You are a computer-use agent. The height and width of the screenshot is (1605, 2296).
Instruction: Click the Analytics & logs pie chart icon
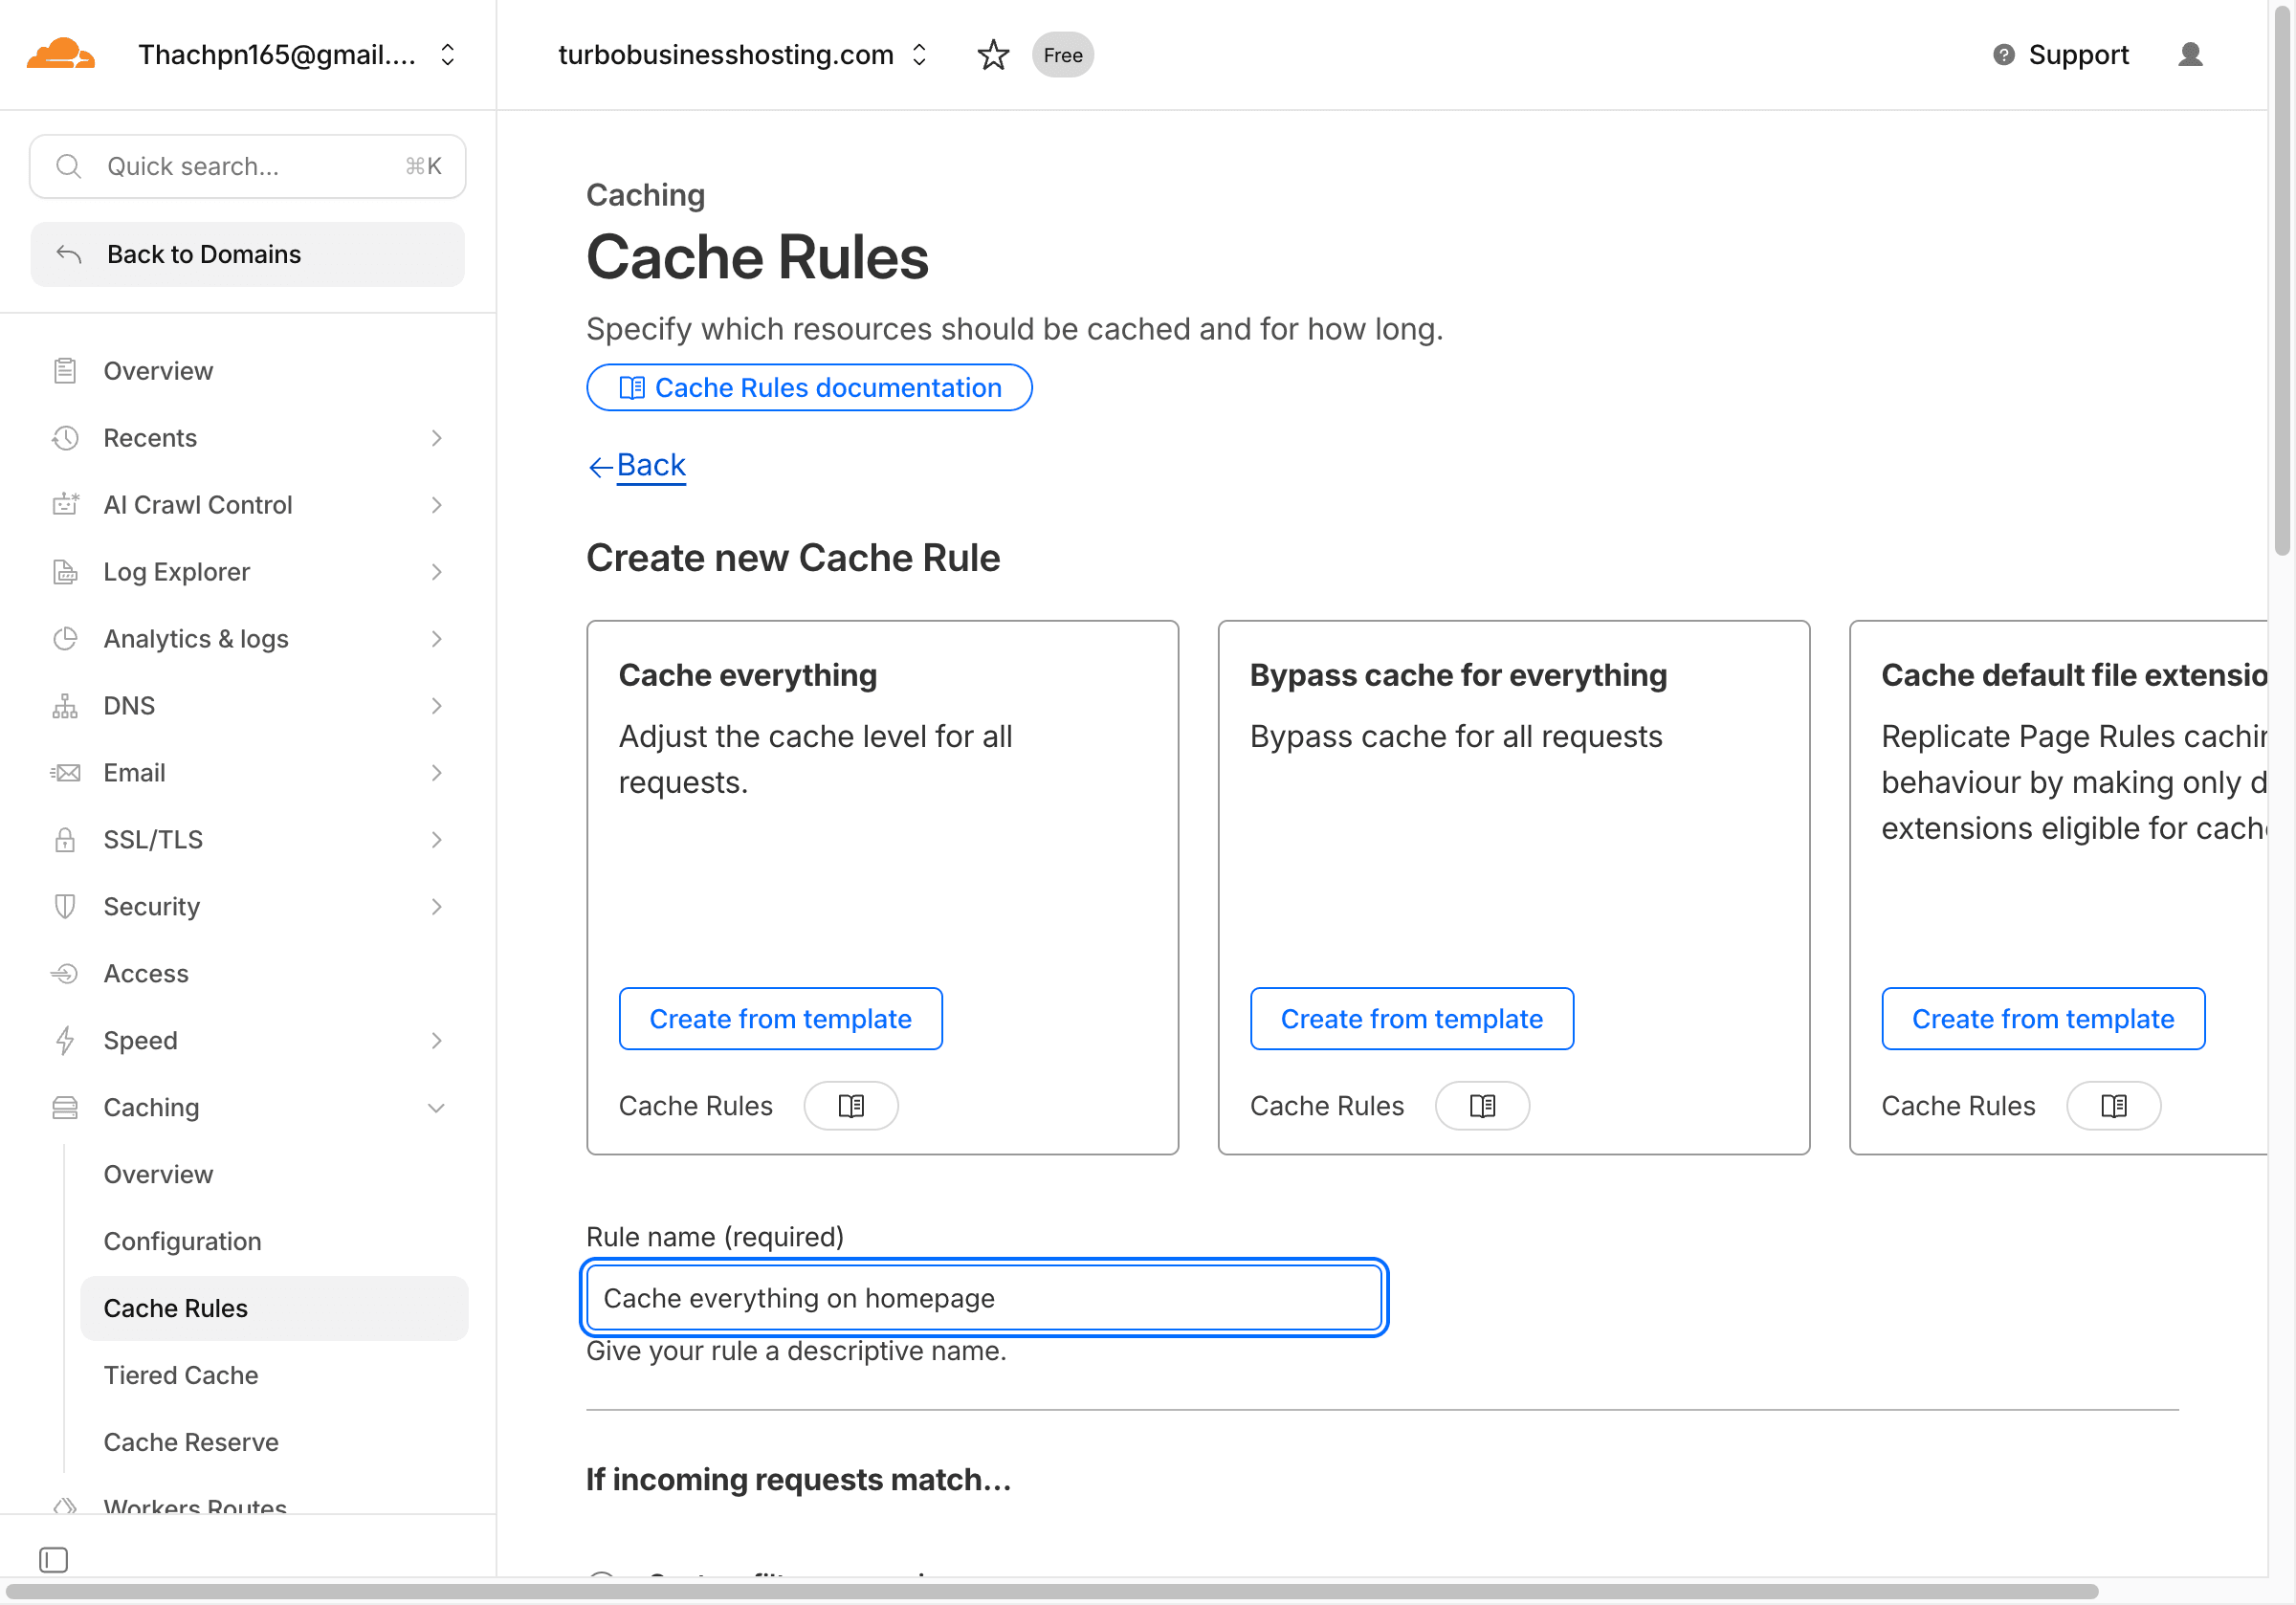click(64, 638)
